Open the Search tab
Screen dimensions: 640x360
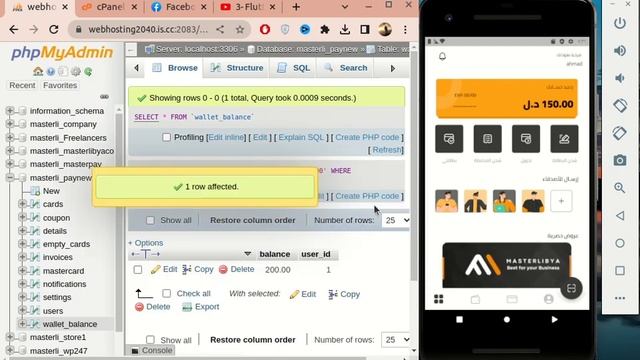click(345, 68)
